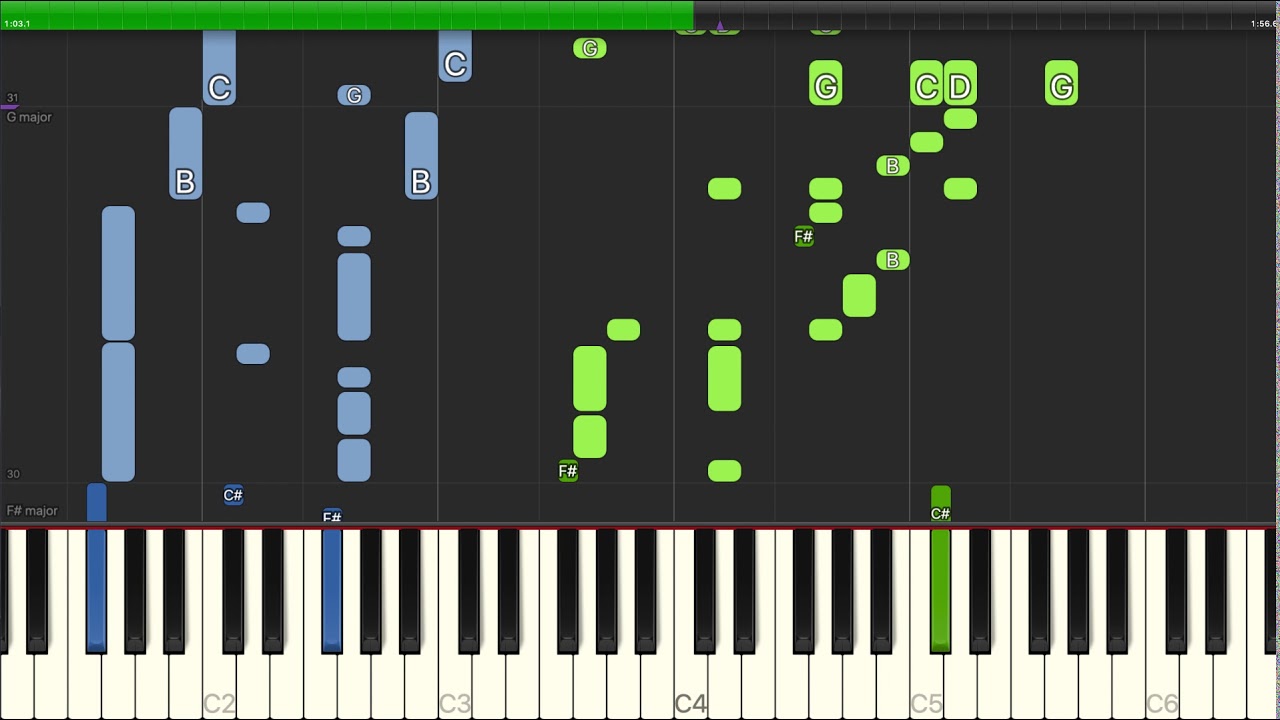This screenshot has width=1280, height=720.
Task: Click the small blue G falling note
Action: (354, 95)
